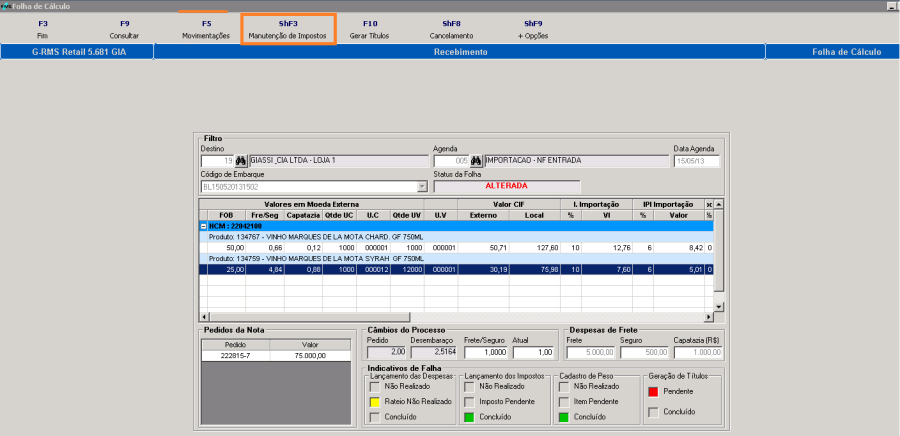The height and width of the screenshot is (436, 900).
Task: Toggle green Impostos Concluído indicator
Action: pyautogui.click(x=470, y=417)
